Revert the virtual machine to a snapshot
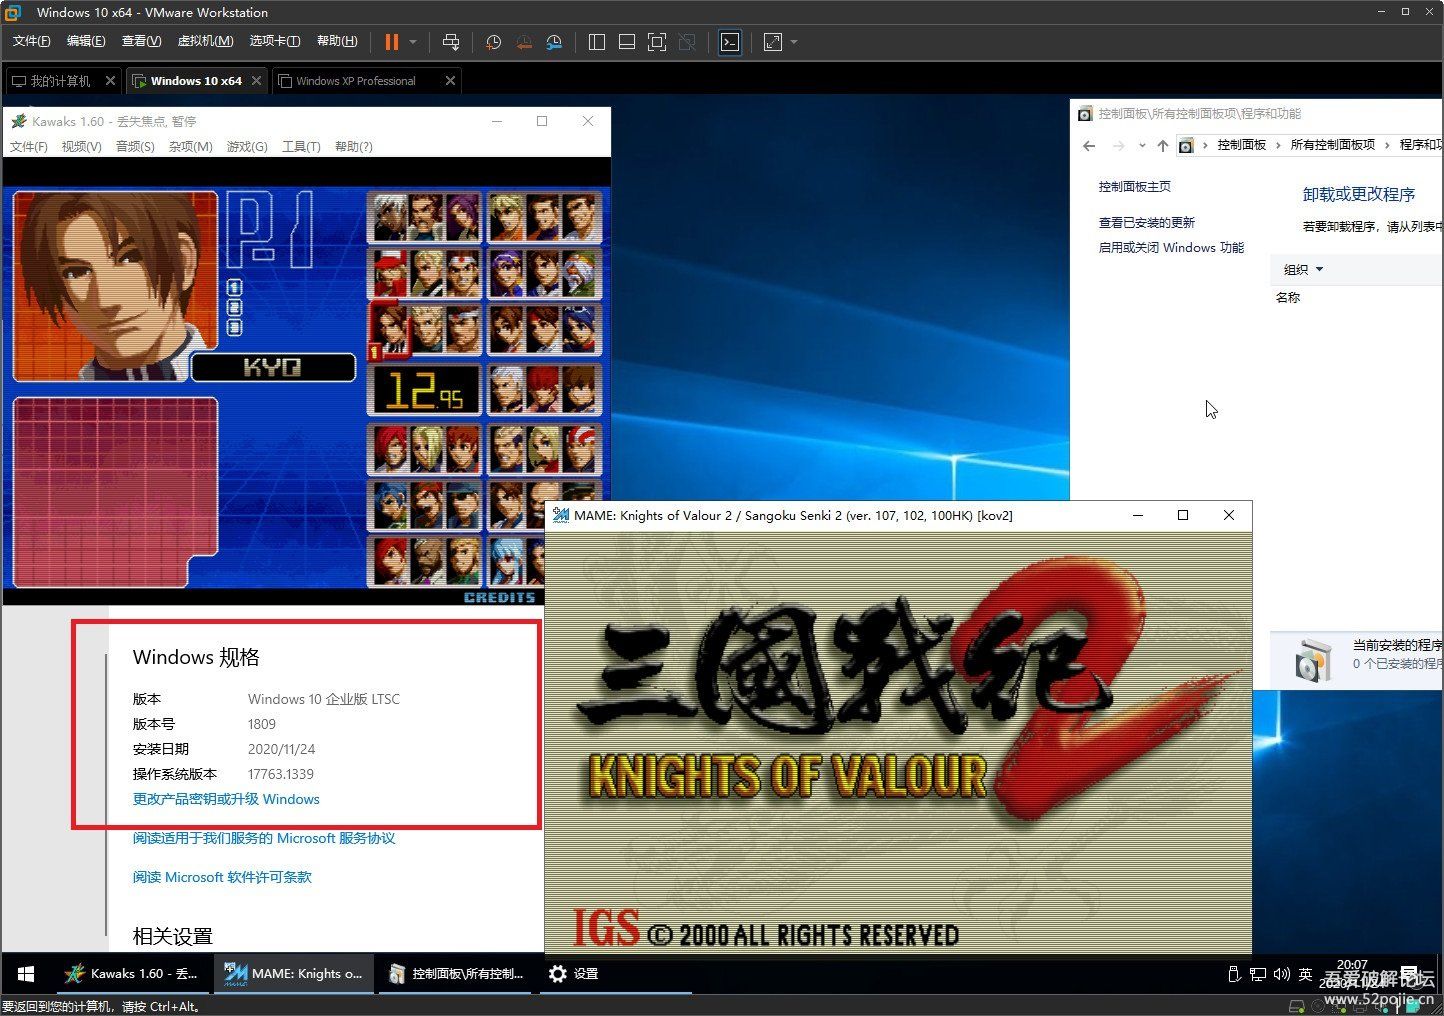This screenshot has width=1444, height=1016. [524, 42]
